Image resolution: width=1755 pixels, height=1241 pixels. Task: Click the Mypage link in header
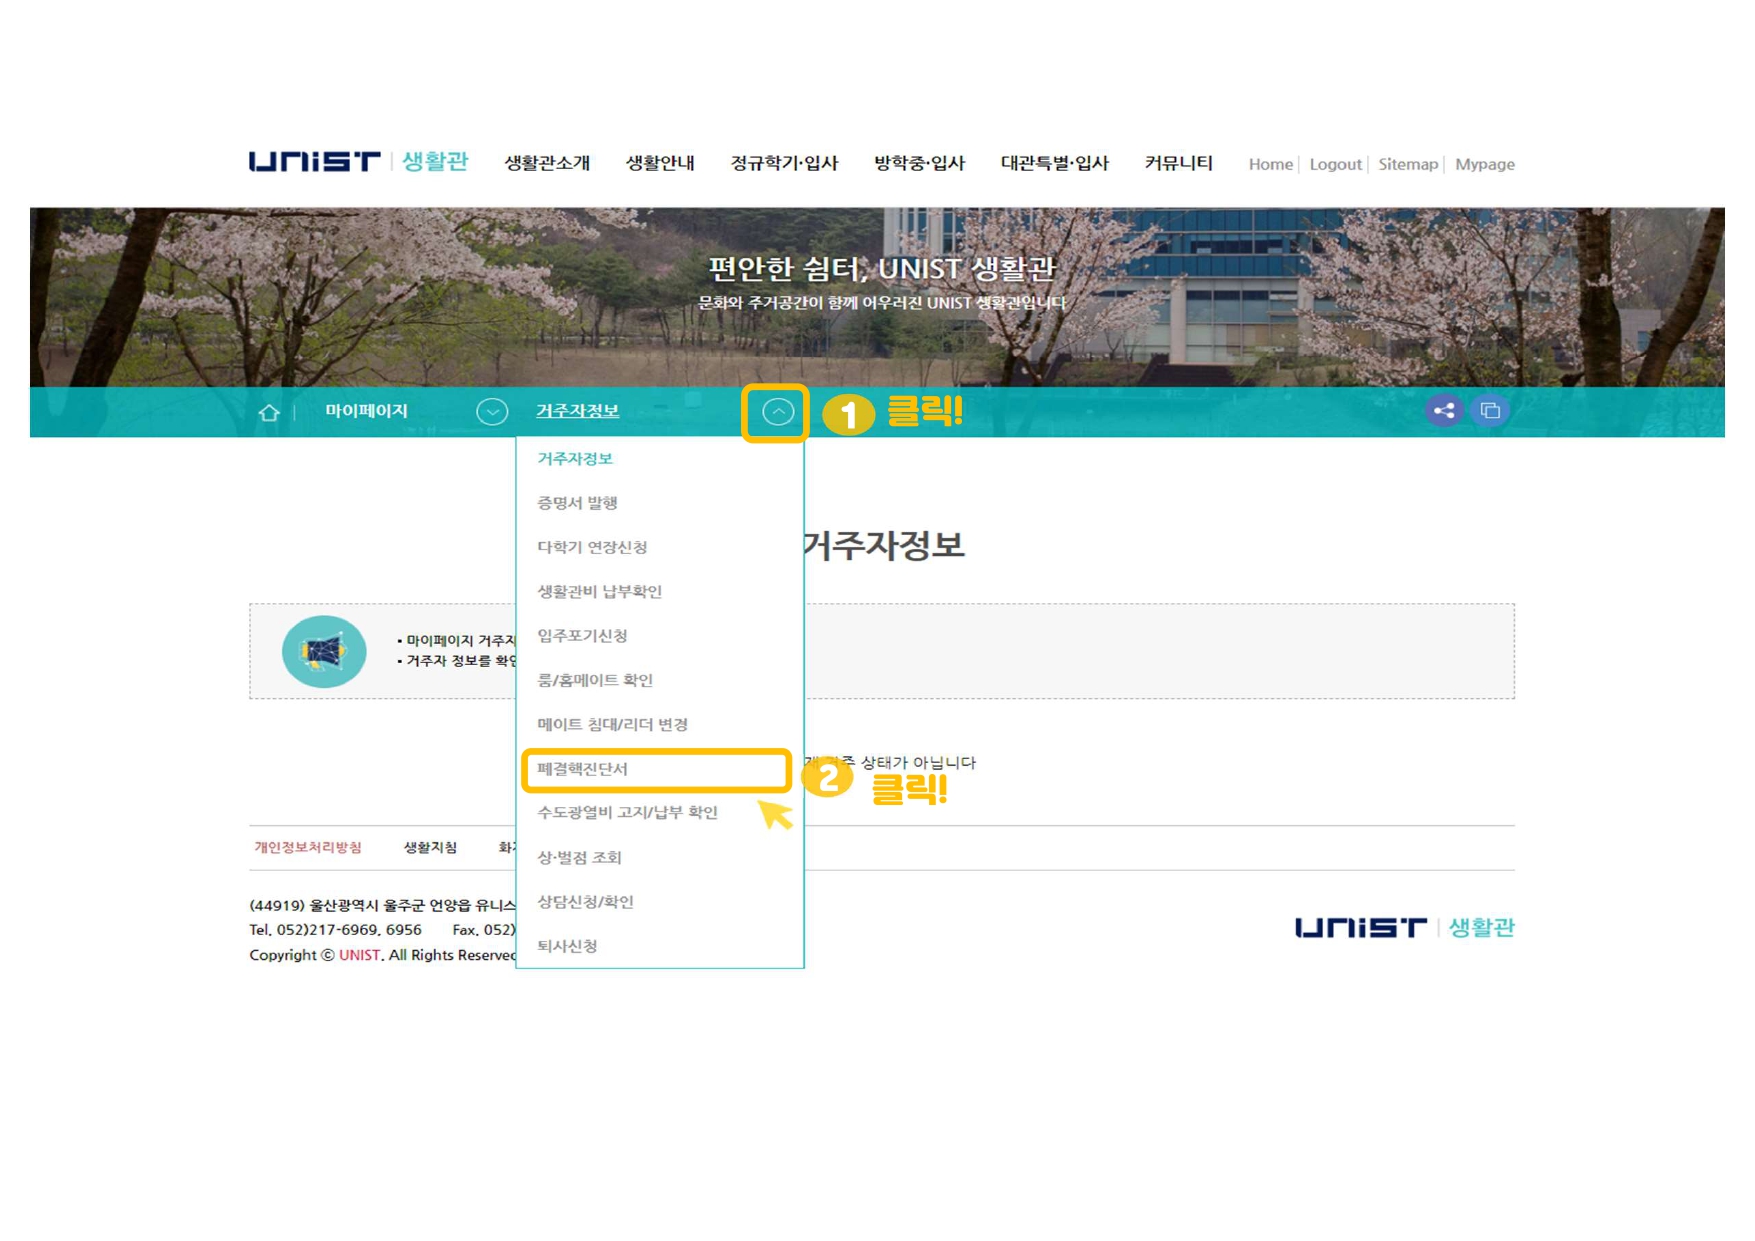click(1484, 165)
